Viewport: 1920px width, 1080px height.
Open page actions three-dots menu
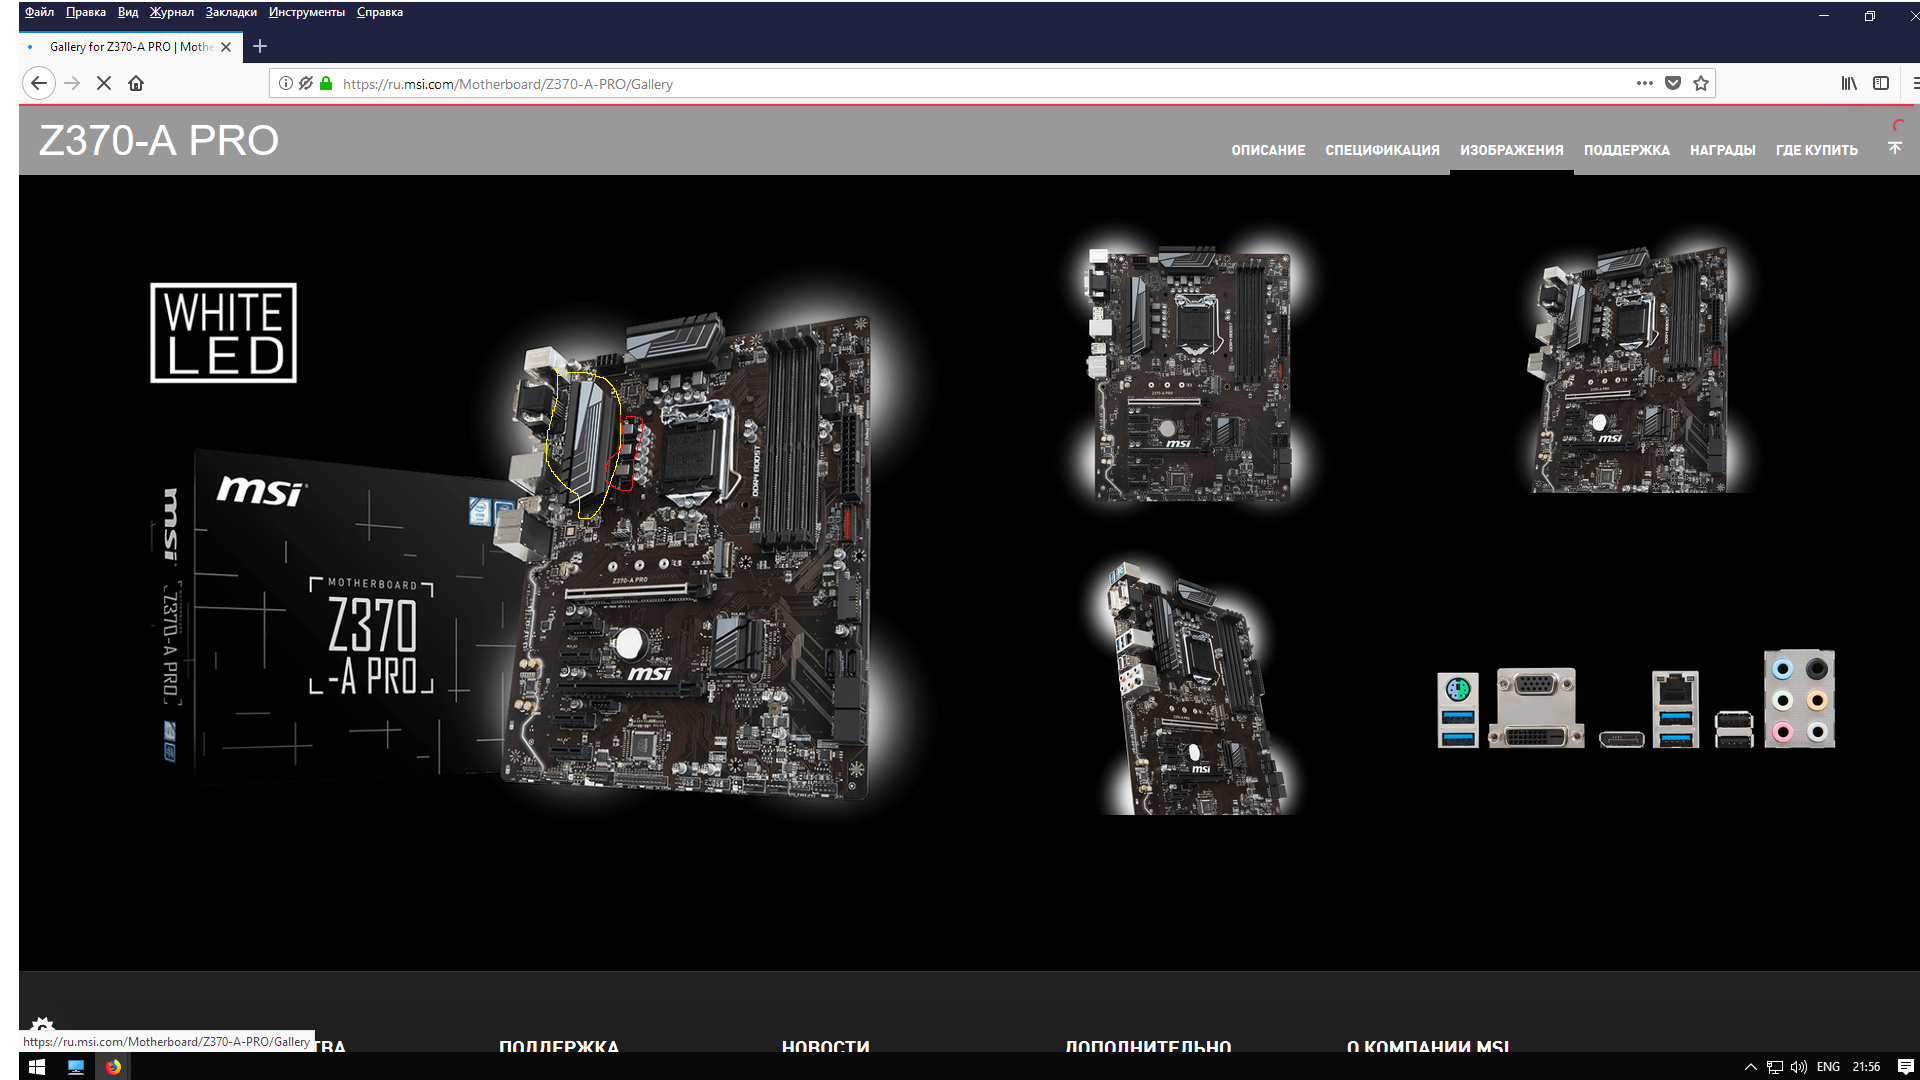[x=1644, y=84]
